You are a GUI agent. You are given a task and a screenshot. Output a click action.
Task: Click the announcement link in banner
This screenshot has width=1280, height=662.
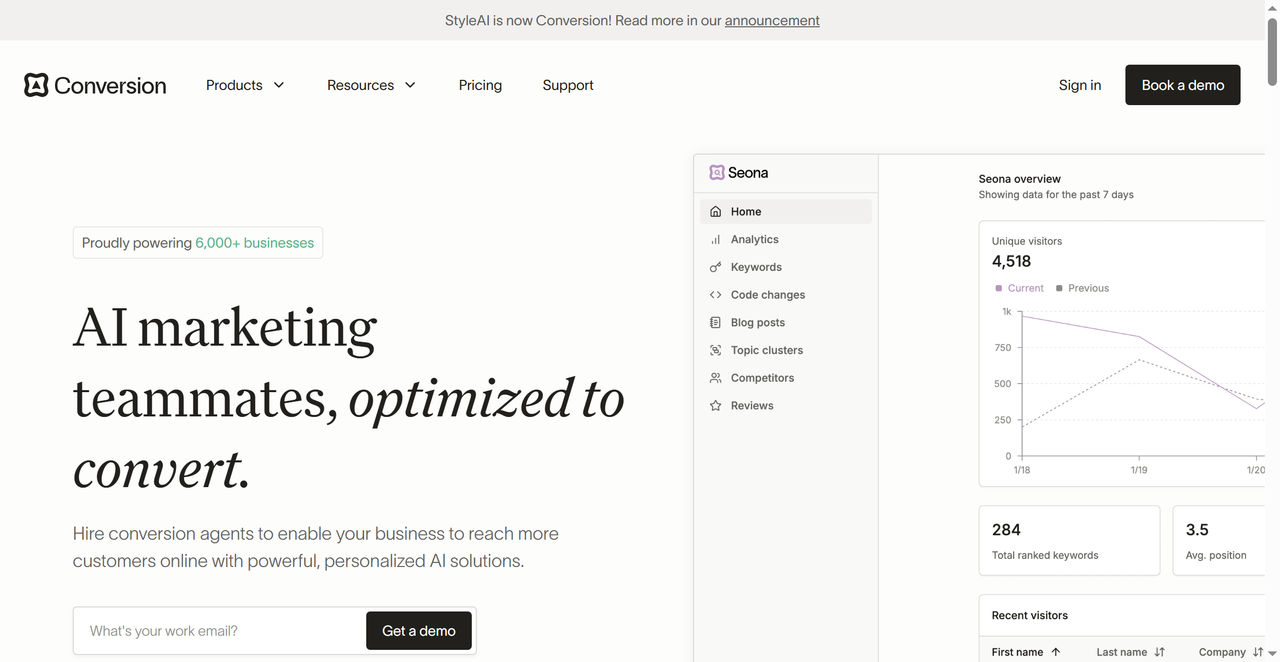pyautogui.click(x=772, y=20)
